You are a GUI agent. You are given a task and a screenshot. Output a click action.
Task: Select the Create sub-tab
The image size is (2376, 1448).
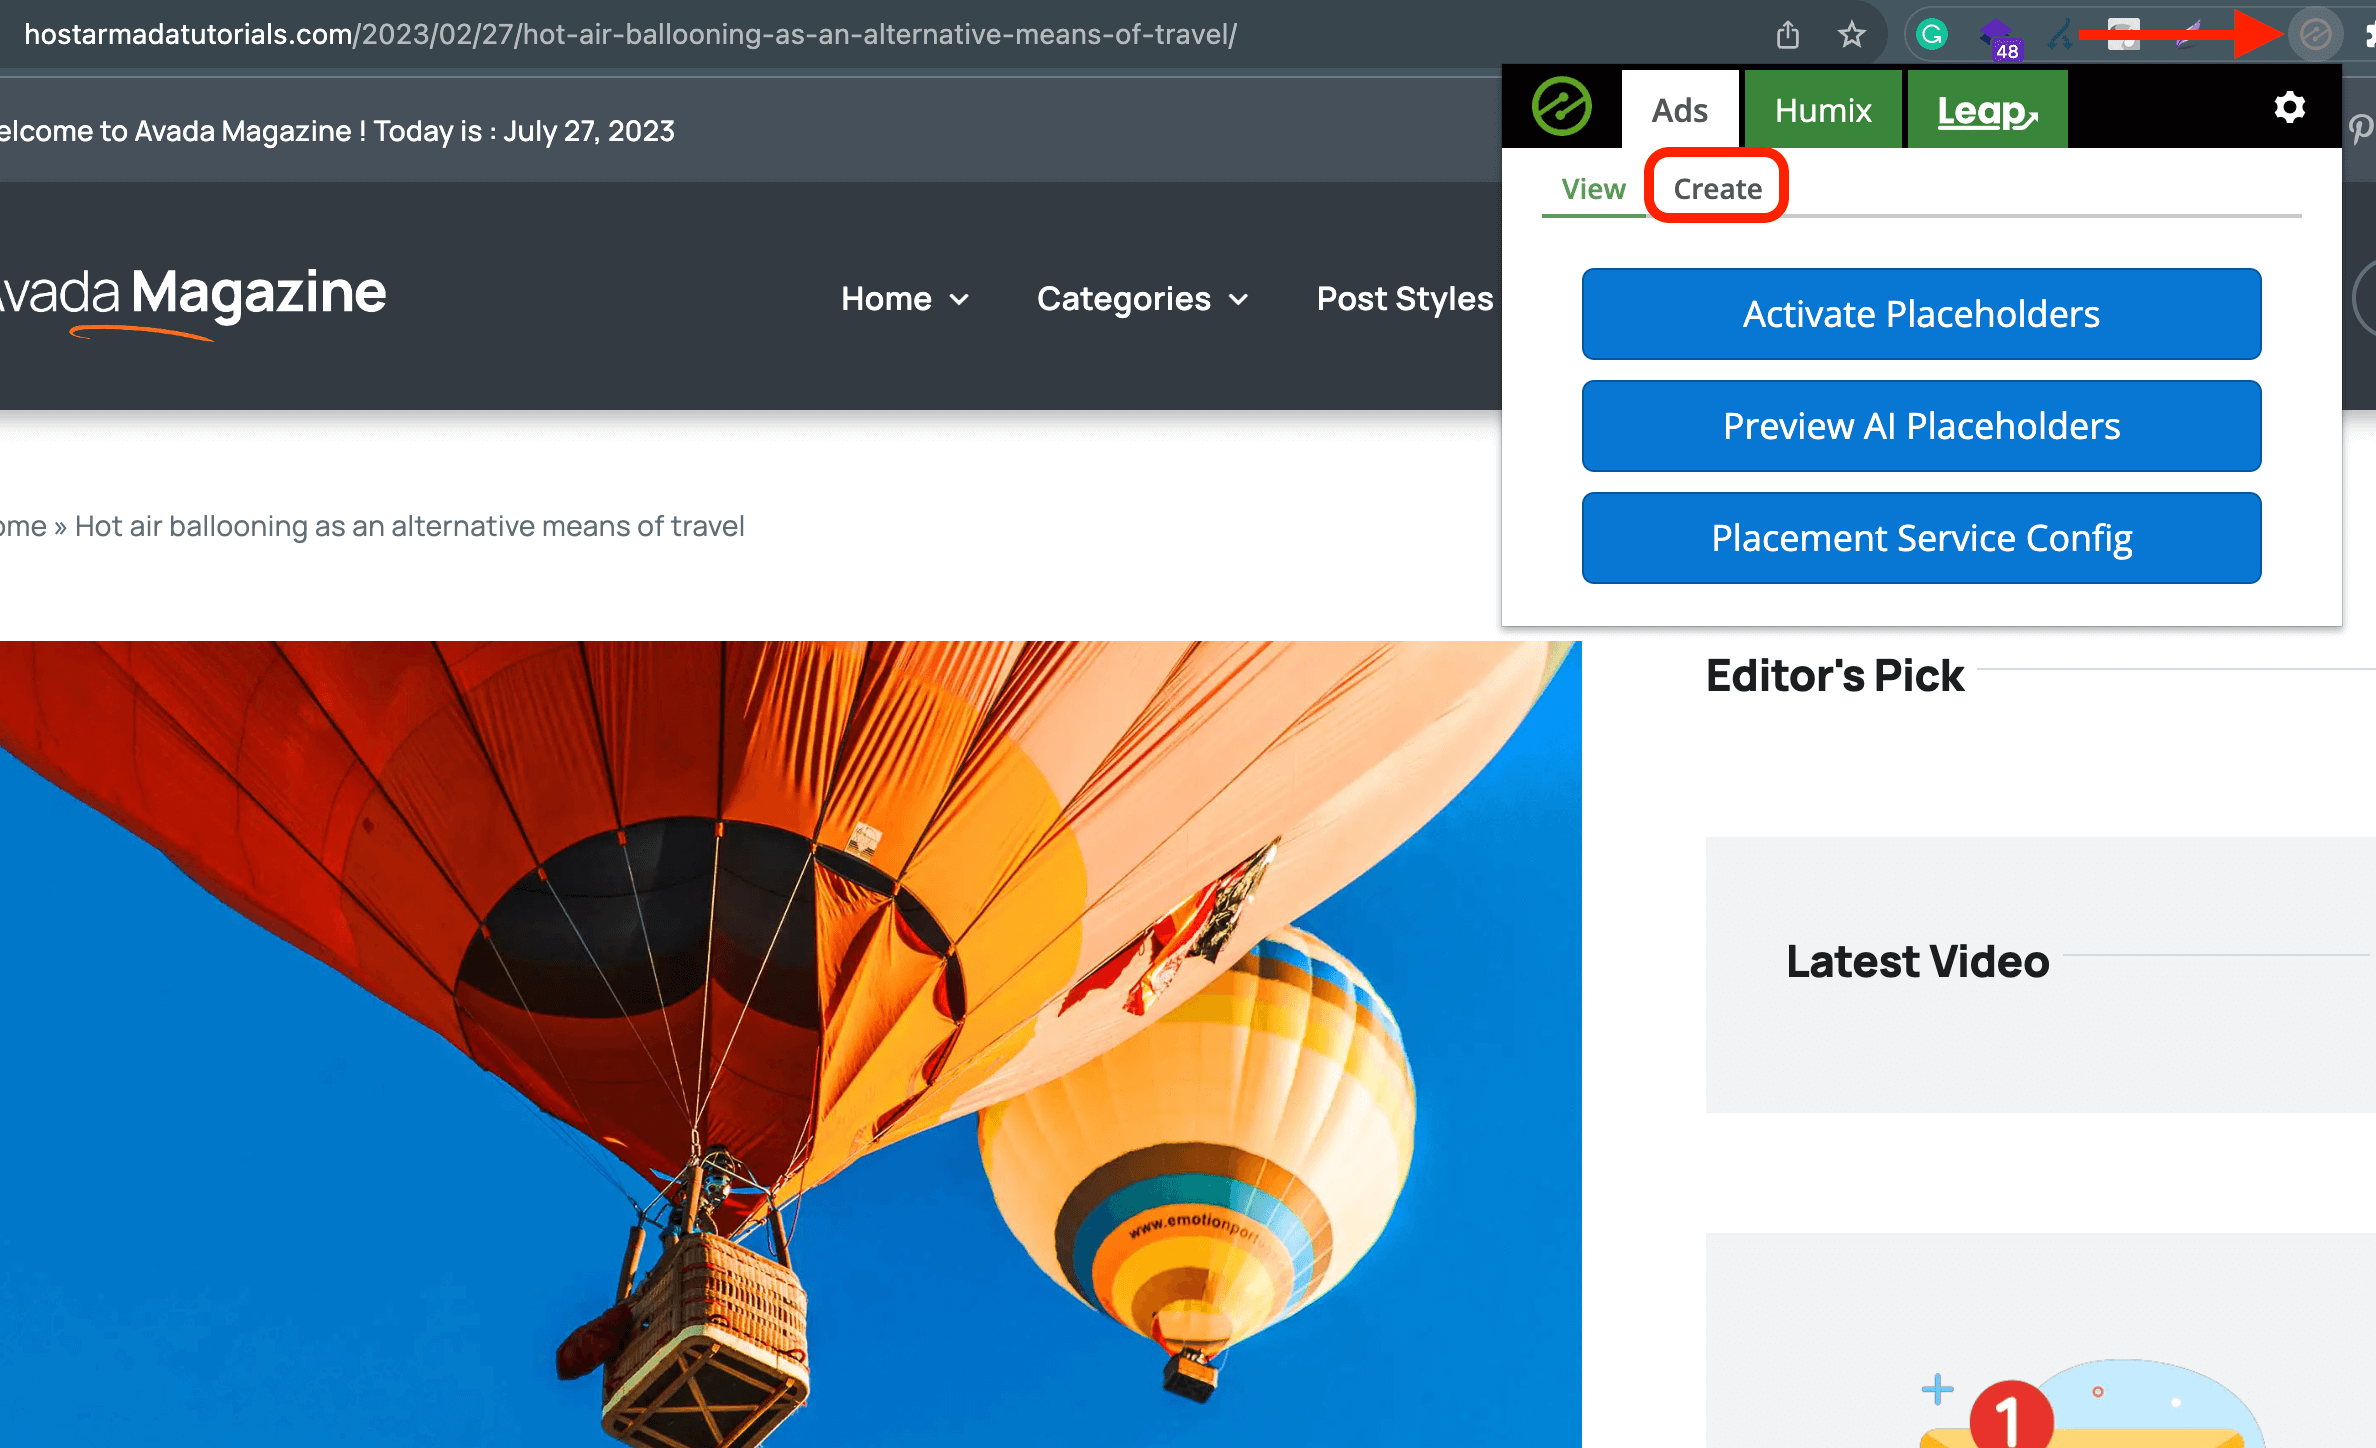[x=1717, y=188]
